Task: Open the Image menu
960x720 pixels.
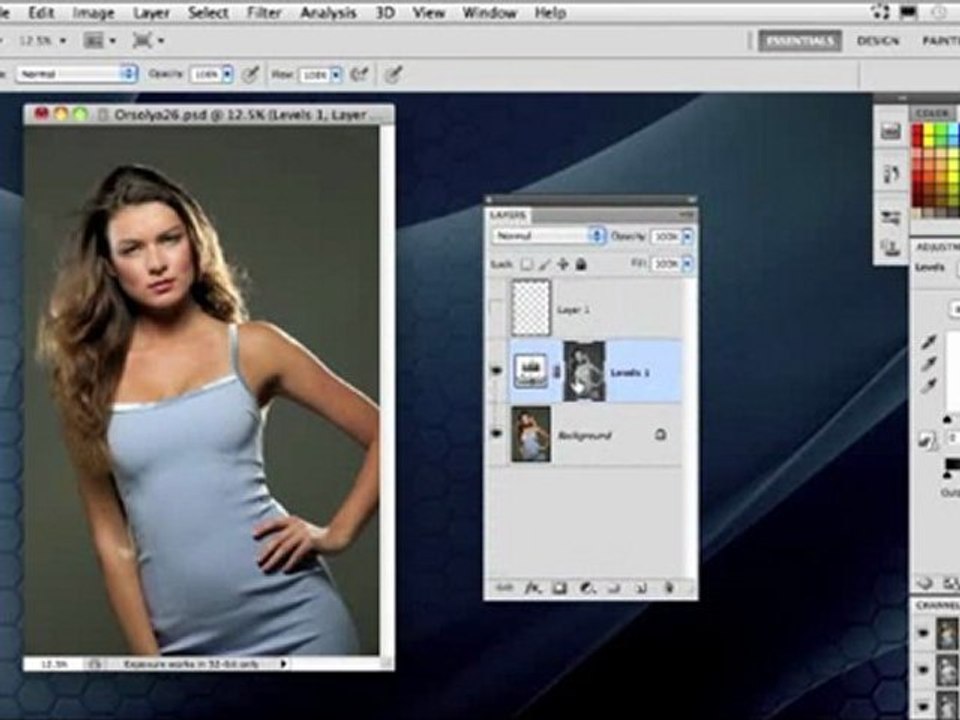Action: pos(94,12)
